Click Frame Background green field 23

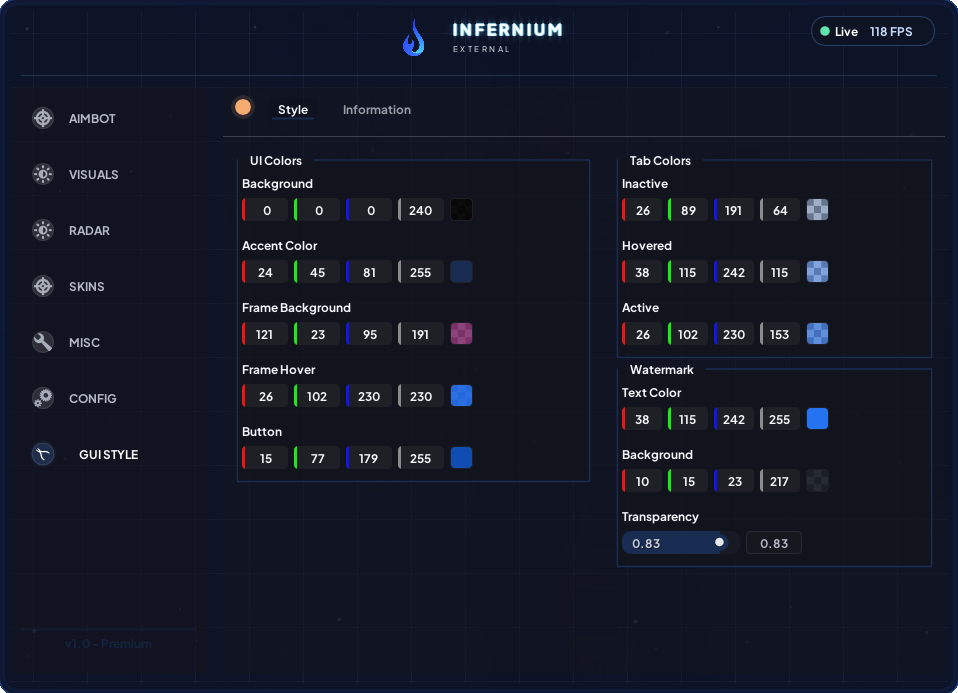click(316, 334)
